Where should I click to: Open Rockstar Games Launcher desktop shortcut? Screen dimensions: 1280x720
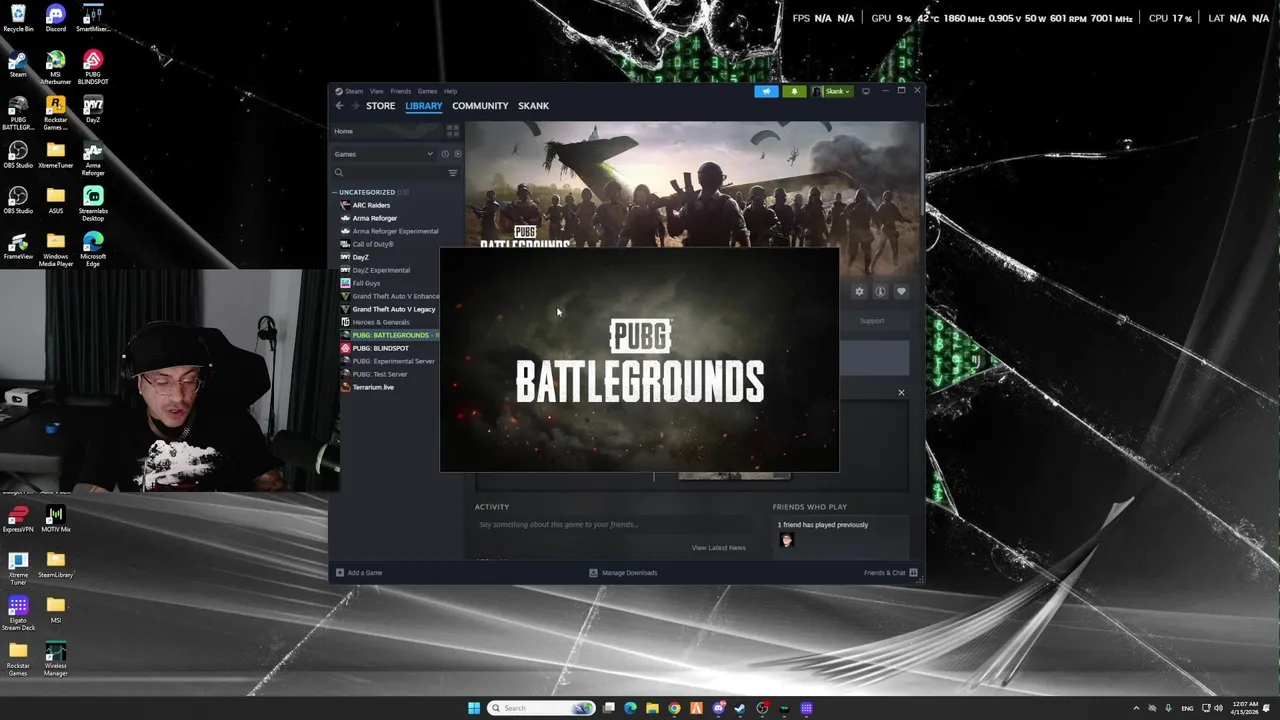[56, 112]
